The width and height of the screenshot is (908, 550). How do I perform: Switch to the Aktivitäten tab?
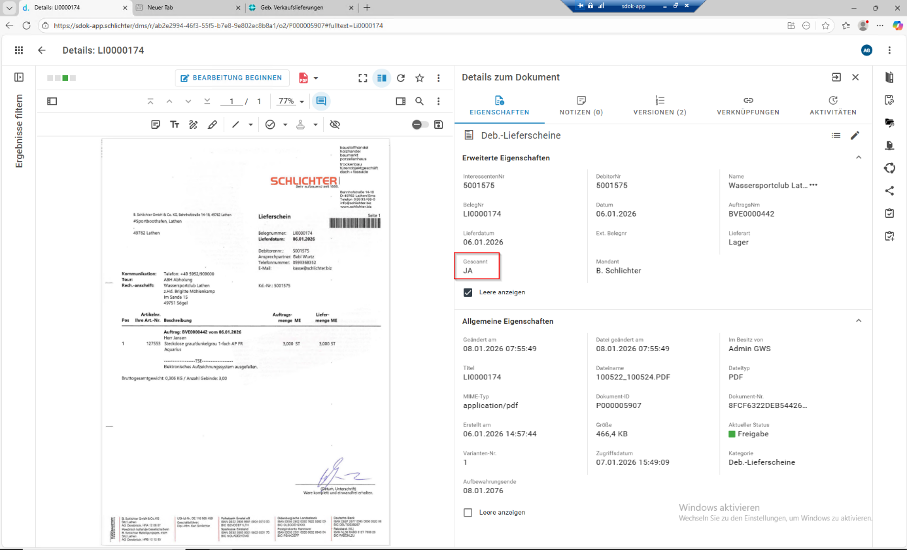833,106
